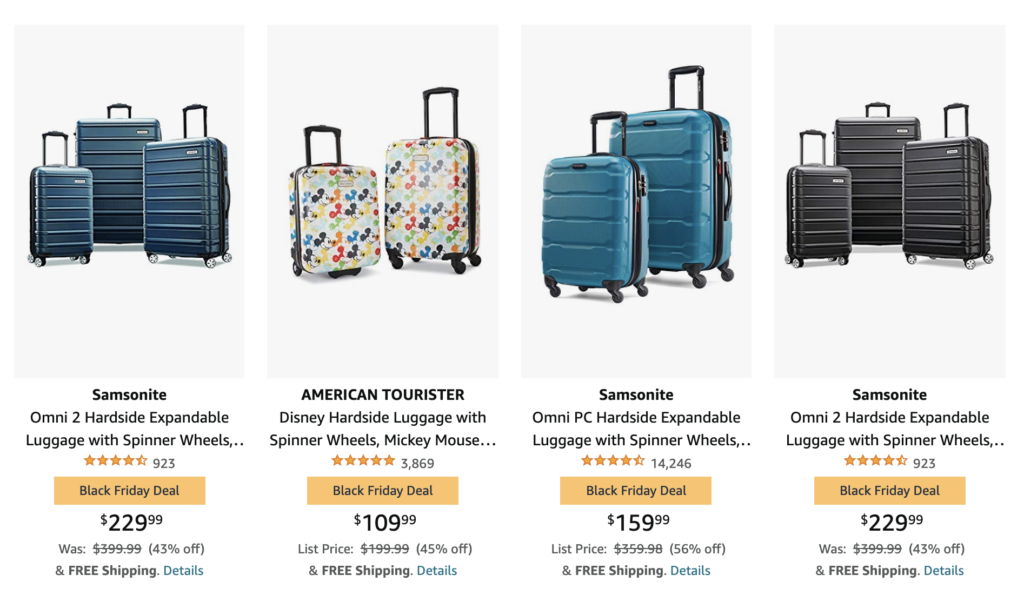The width and height of the screenshot is (1024, 602).
Task: Click the star rating under the teal Samsonite set
Action: (x=115, y=462)
